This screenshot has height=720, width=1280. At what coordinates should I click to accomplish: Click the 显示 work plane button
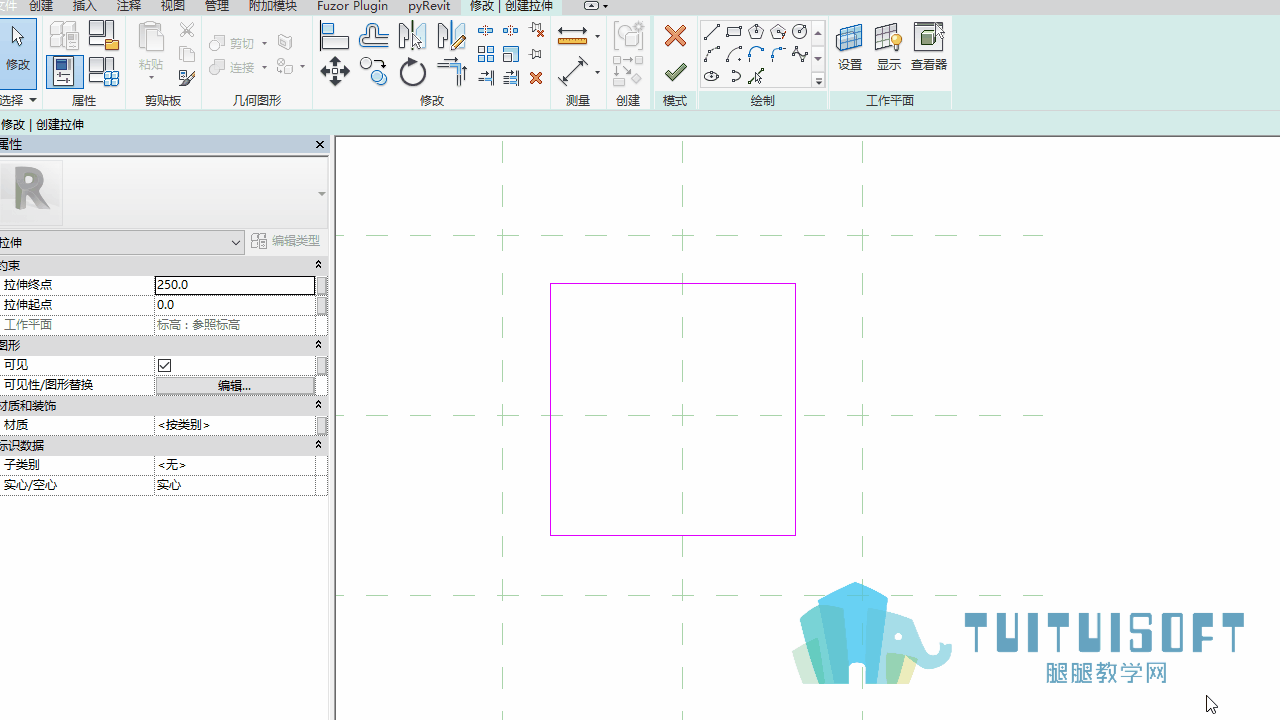pos(889,48)
